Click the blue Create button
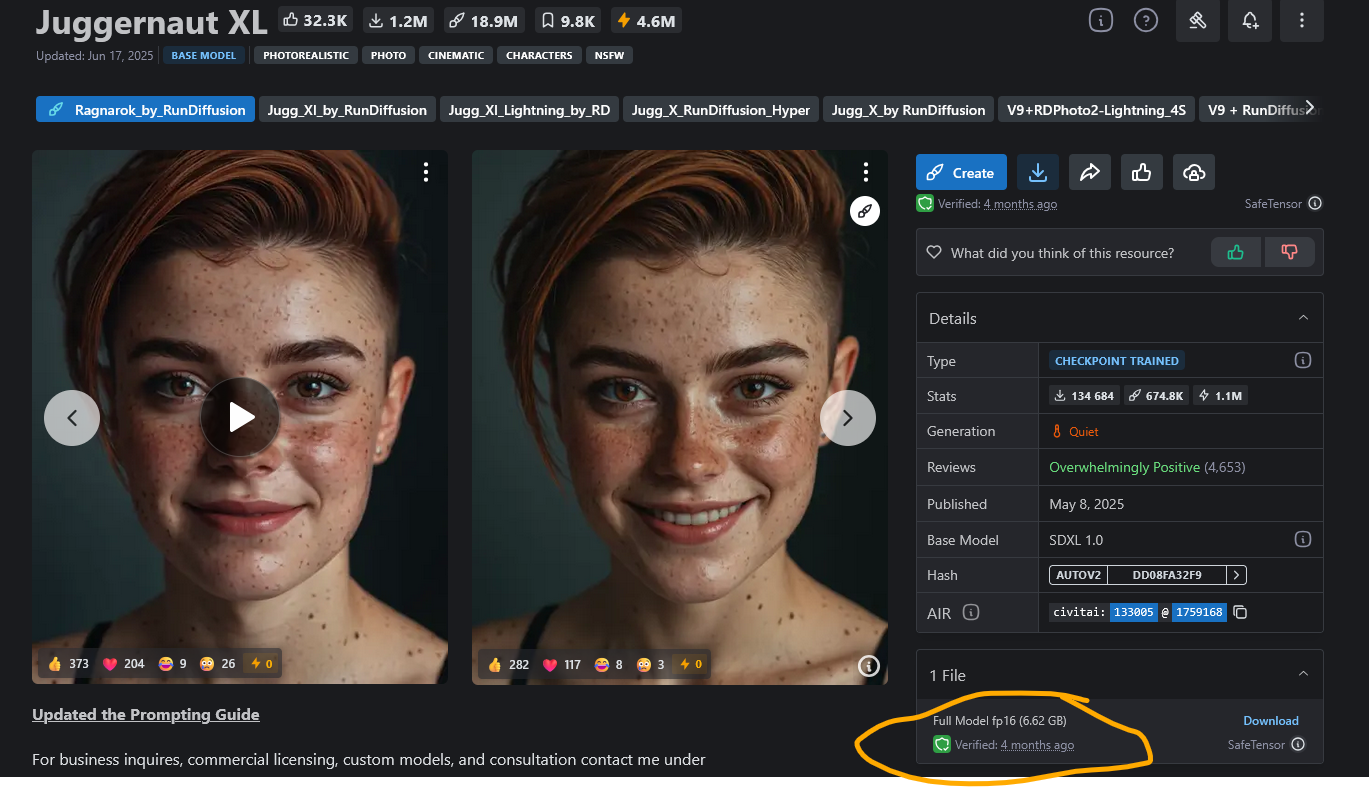Screen dimensions: 1369x787 (960, 173)
